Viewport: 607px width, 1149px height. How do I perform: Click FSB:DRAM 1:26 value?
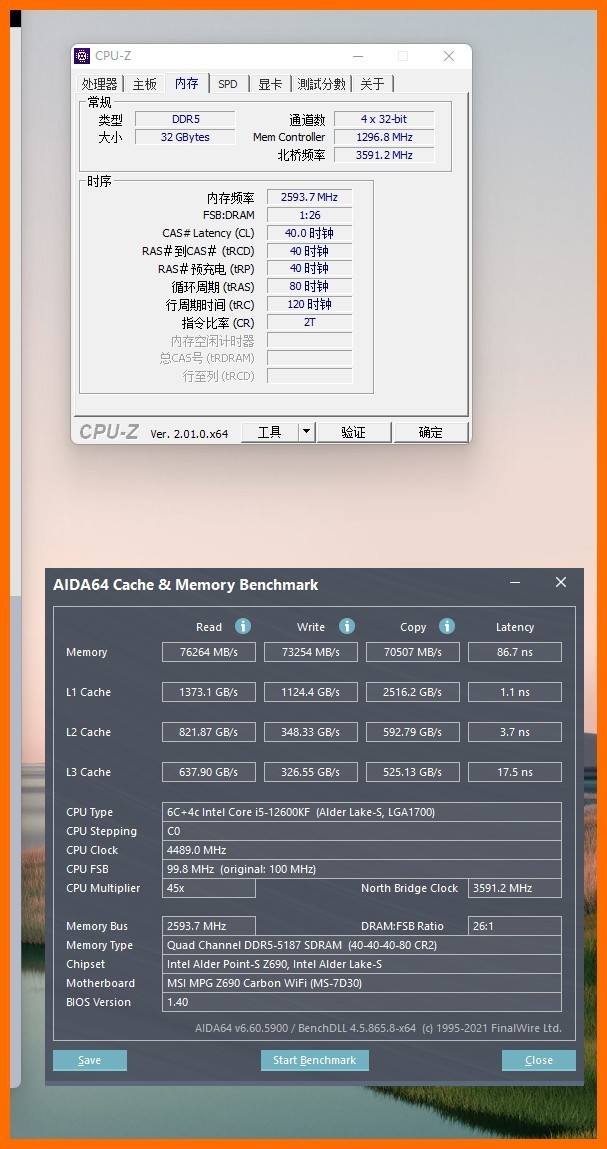pos(309,215)
